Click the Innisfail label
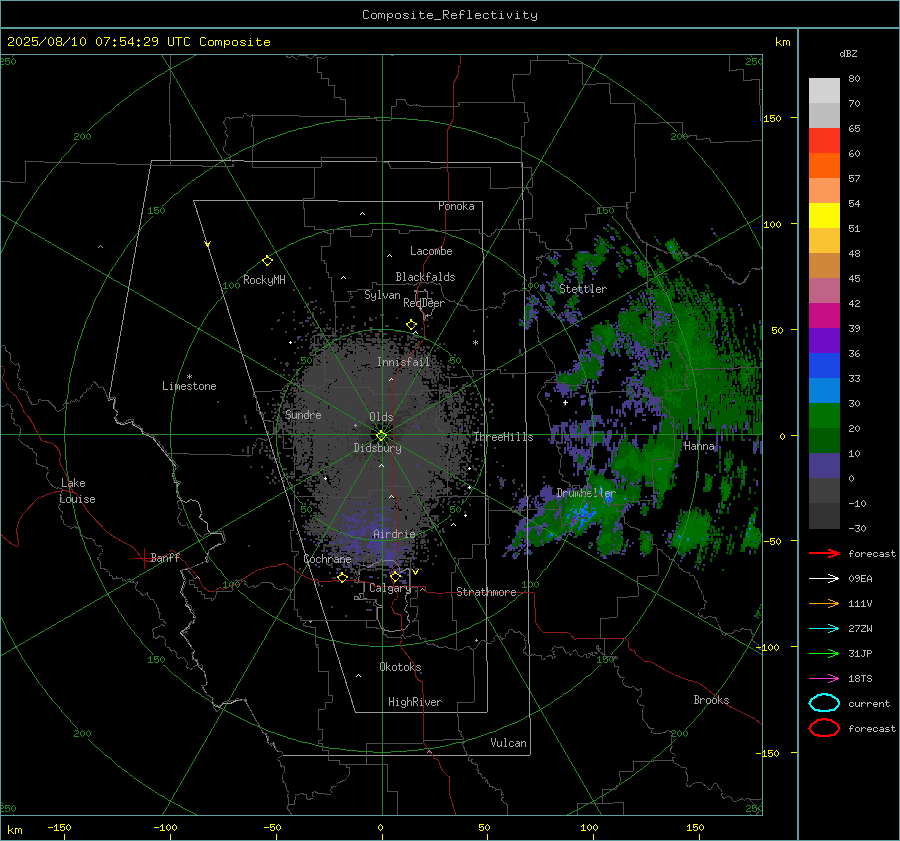The height and width of the screenshot is (841, 900). click(x=403, y=362)
